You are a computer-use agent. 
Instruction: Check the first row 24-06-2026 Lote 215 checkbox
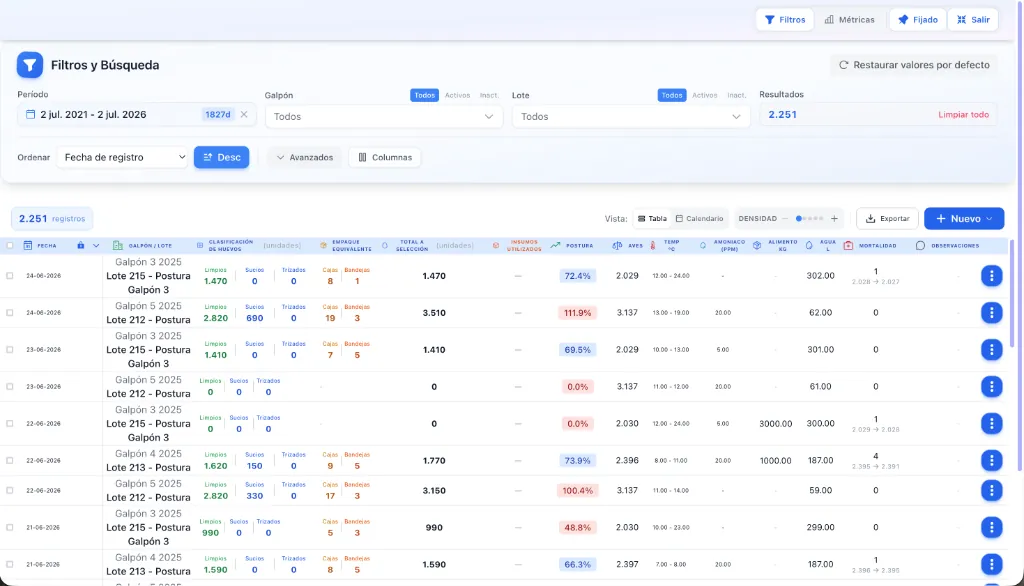(x=10, y=276)
